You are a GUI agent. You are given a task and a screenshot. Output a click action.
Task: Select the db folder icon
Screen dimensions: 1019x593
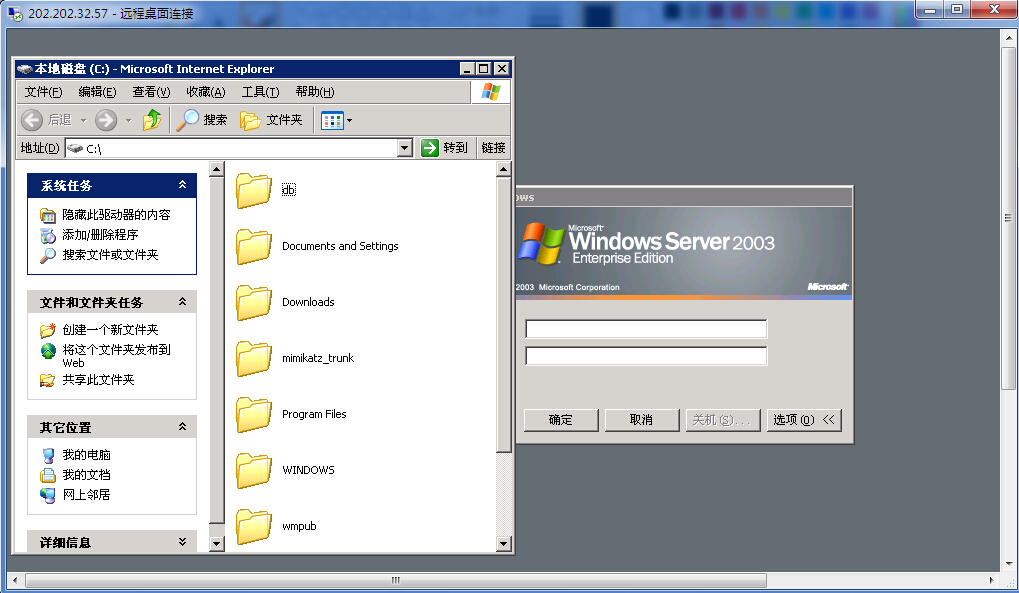(253, 191)
